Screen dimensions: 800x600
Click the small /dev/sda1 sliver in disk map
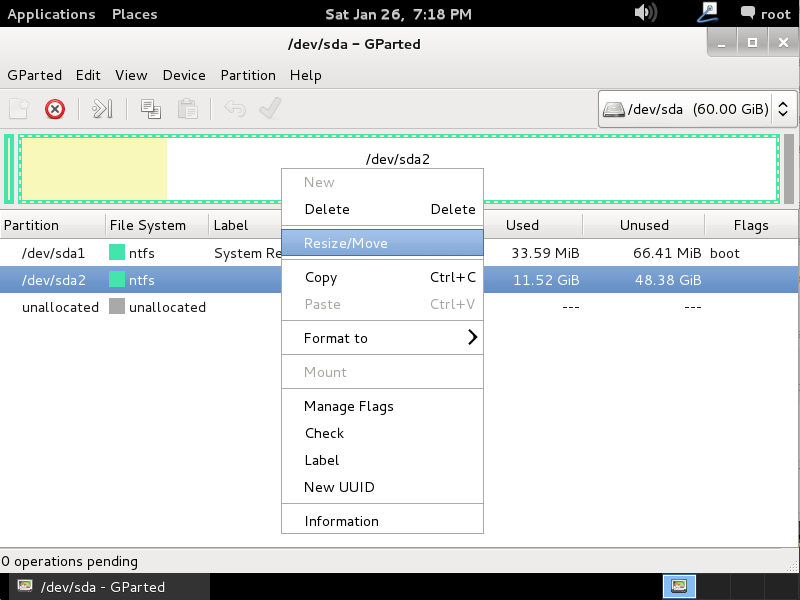(x=9, y=169)
